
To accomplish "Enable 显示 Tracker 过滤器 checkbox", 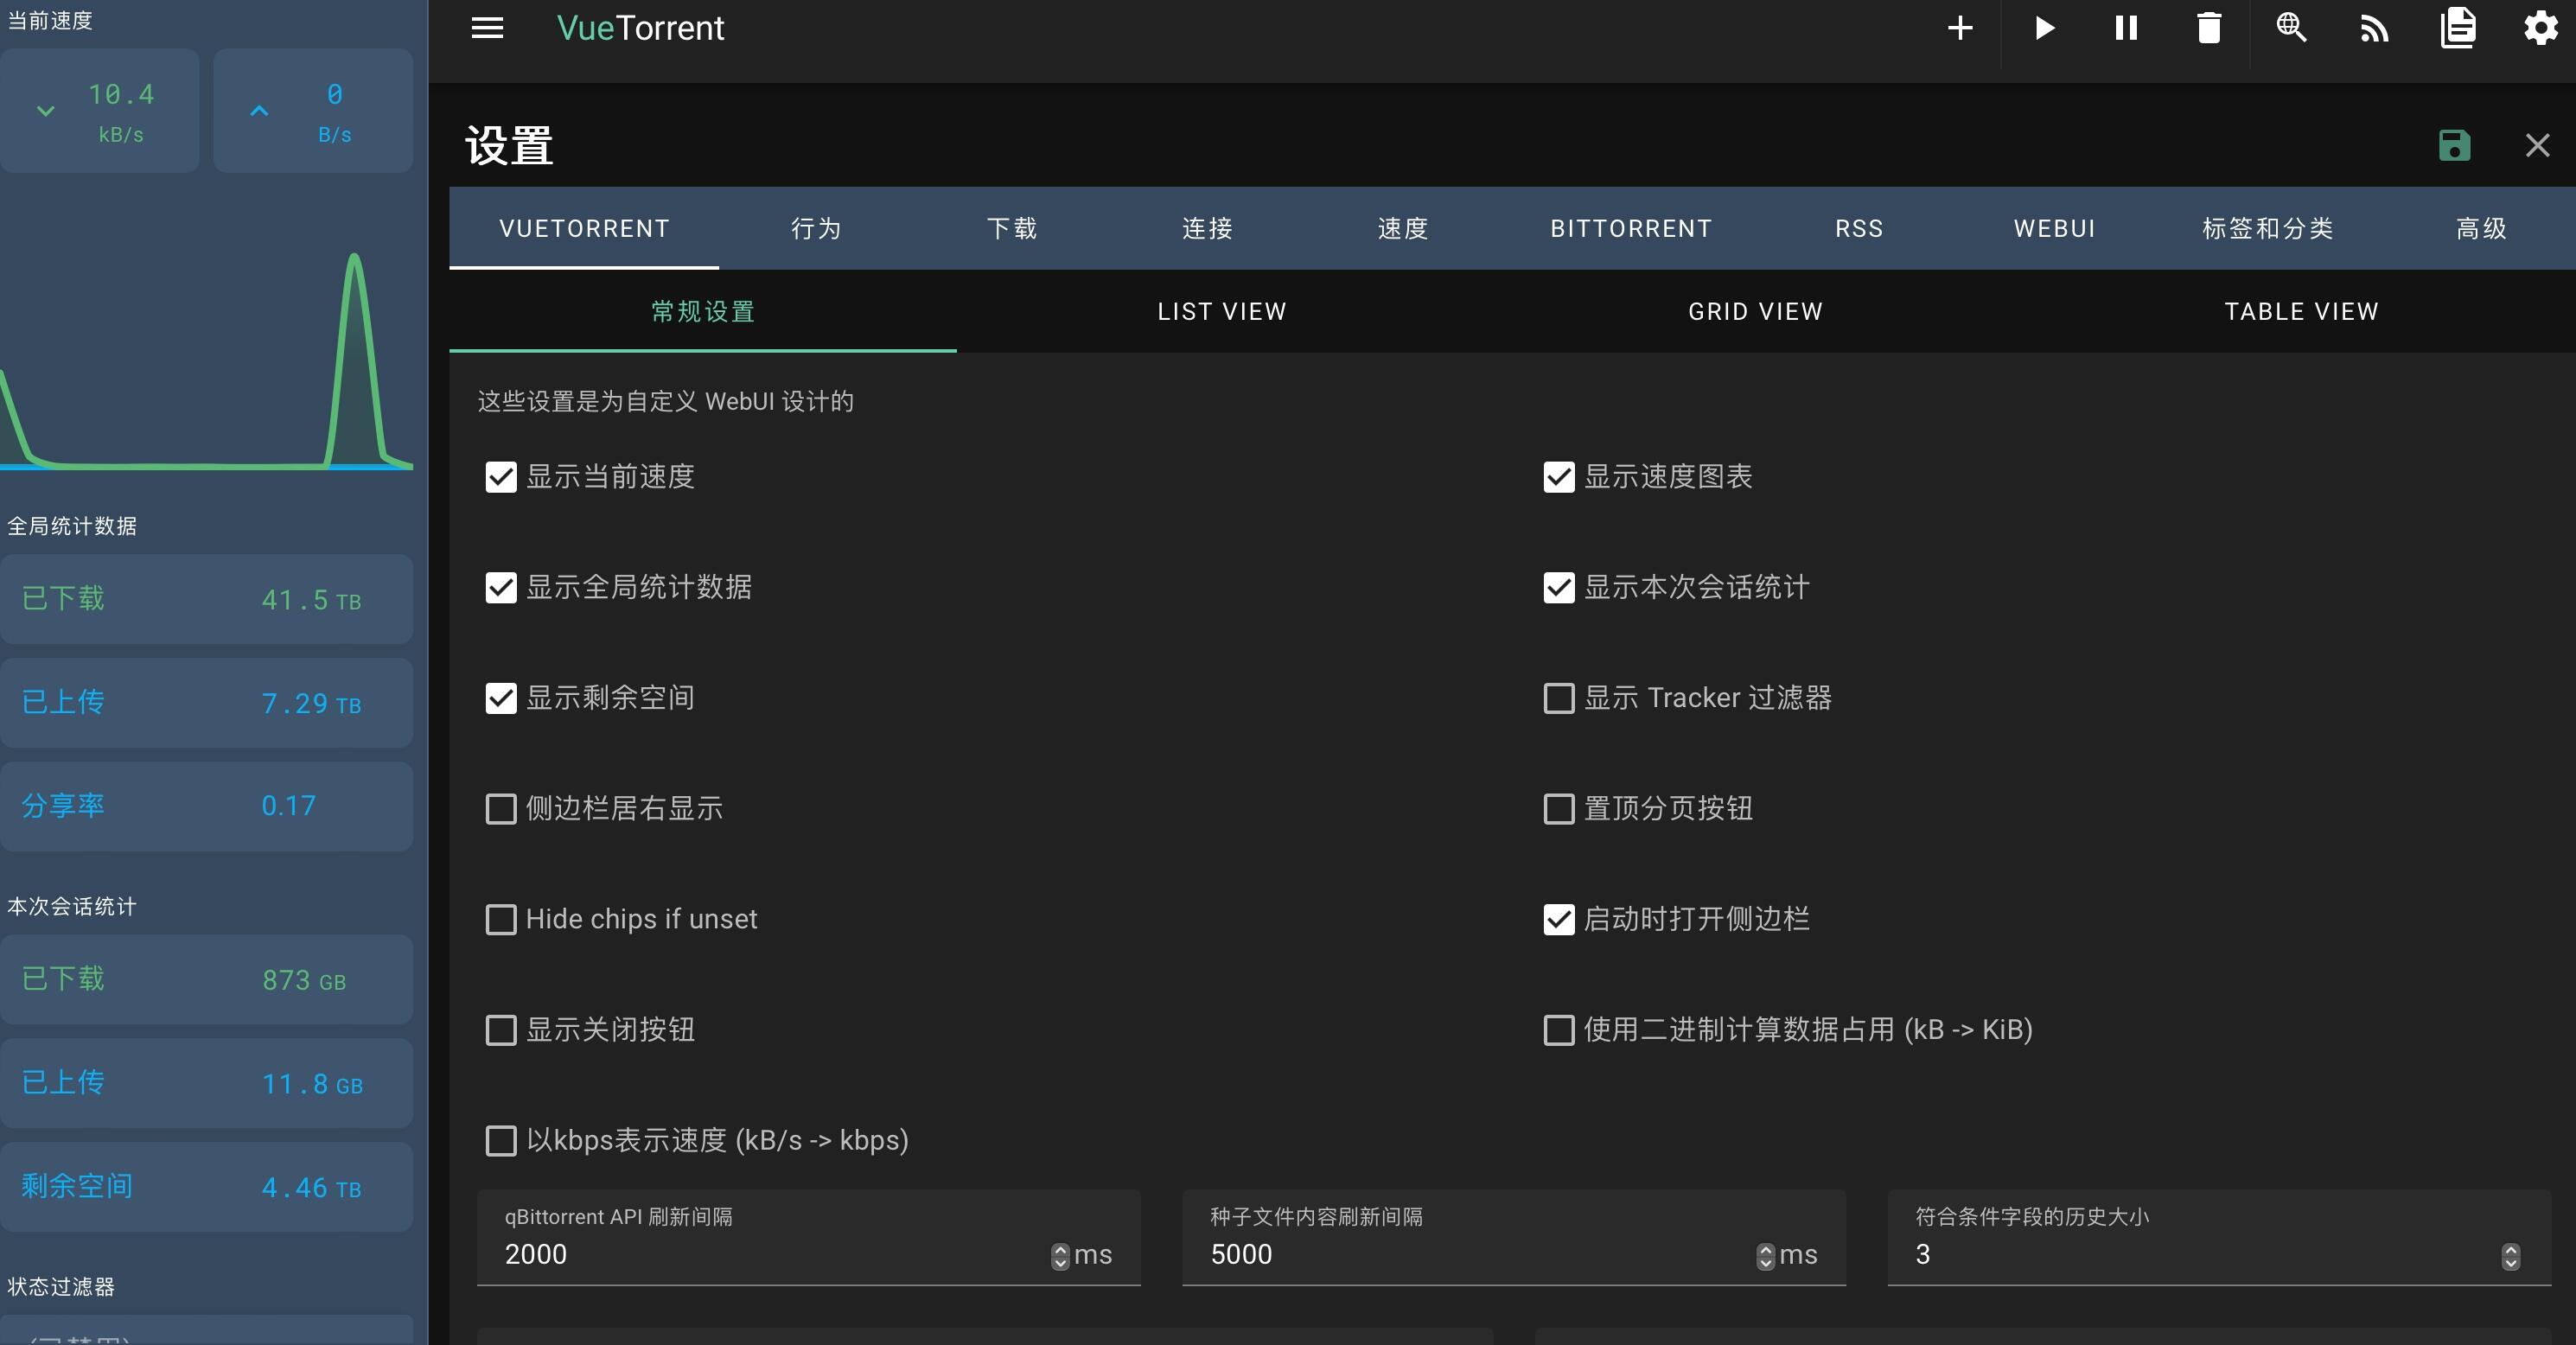I will [1559, 698].
